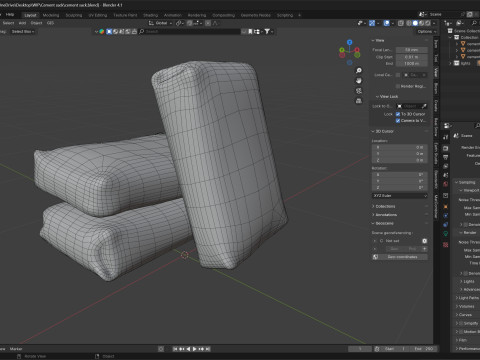
Task: Click the bookmark icon beside search
Action: tap(250, 32)
